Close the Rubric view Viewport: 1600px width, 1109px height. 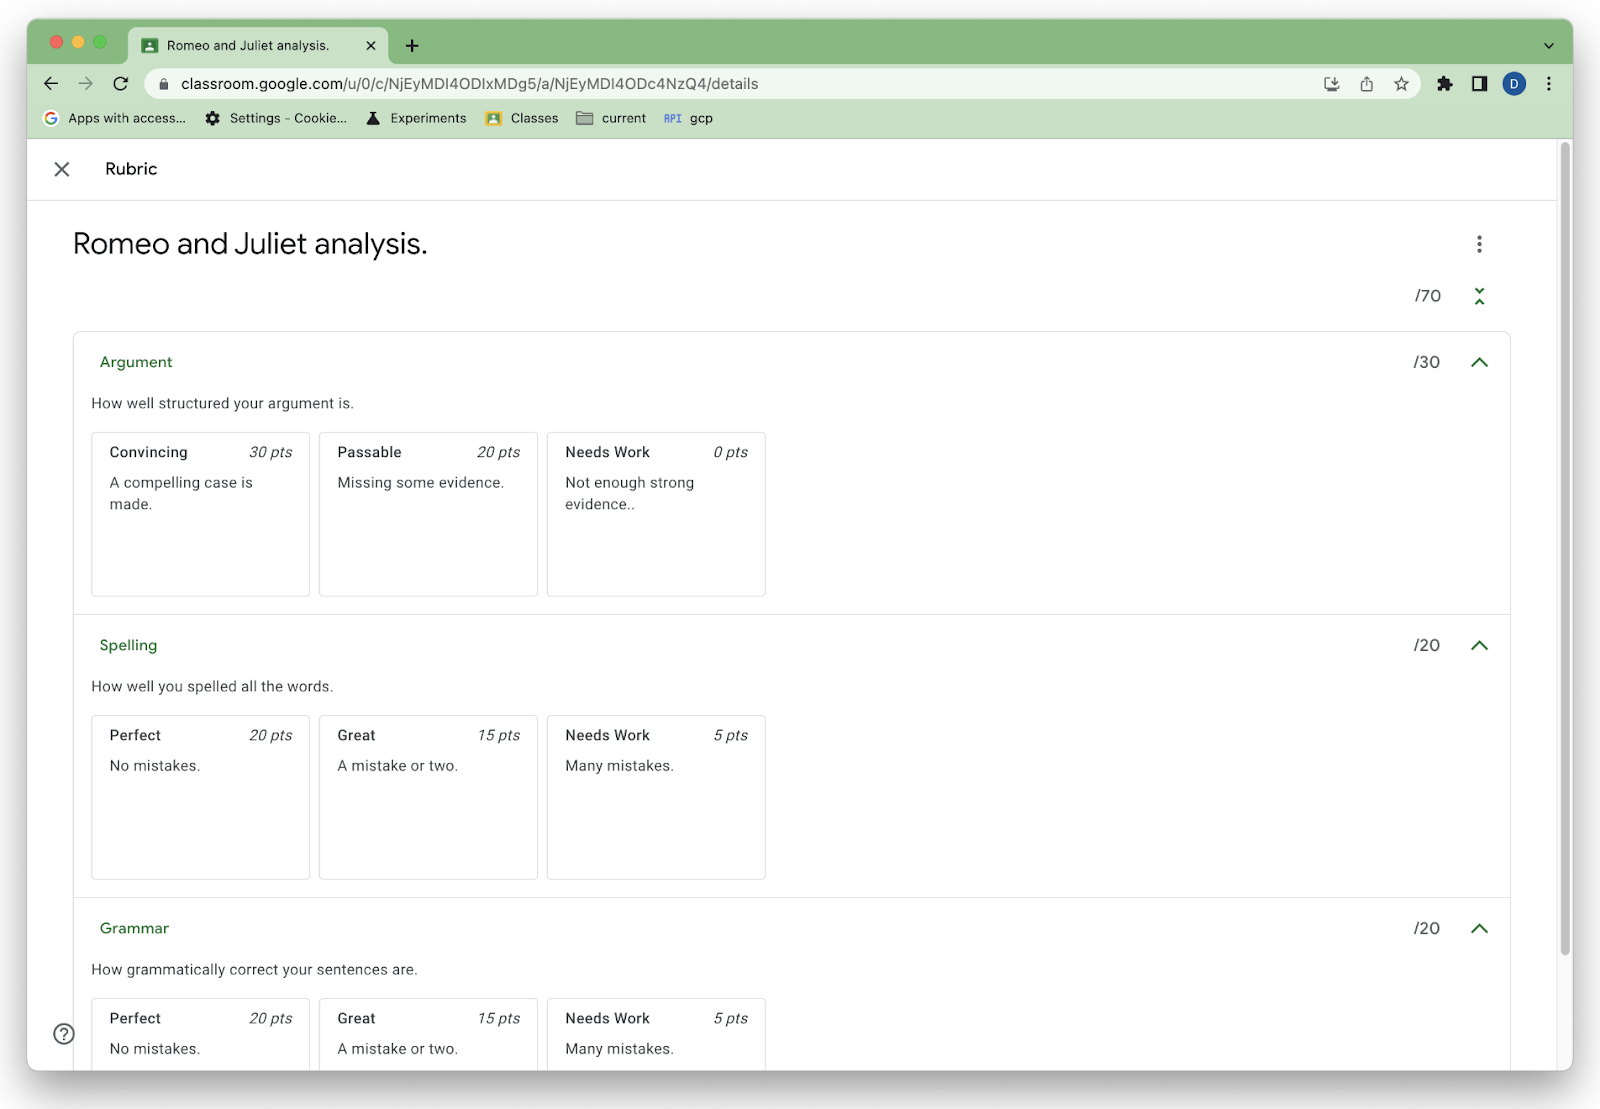tap(62, 169)
